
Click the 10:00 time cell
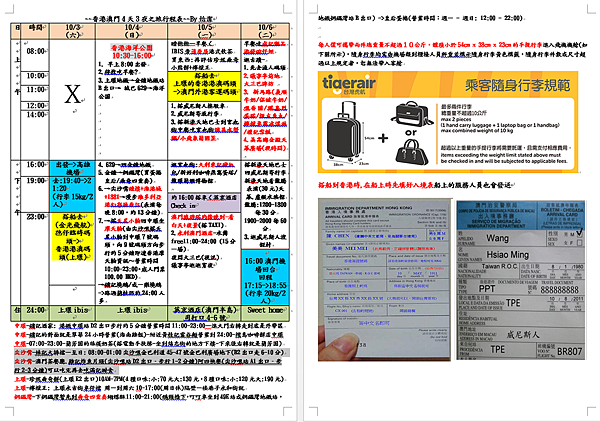(x=35, y=78)
